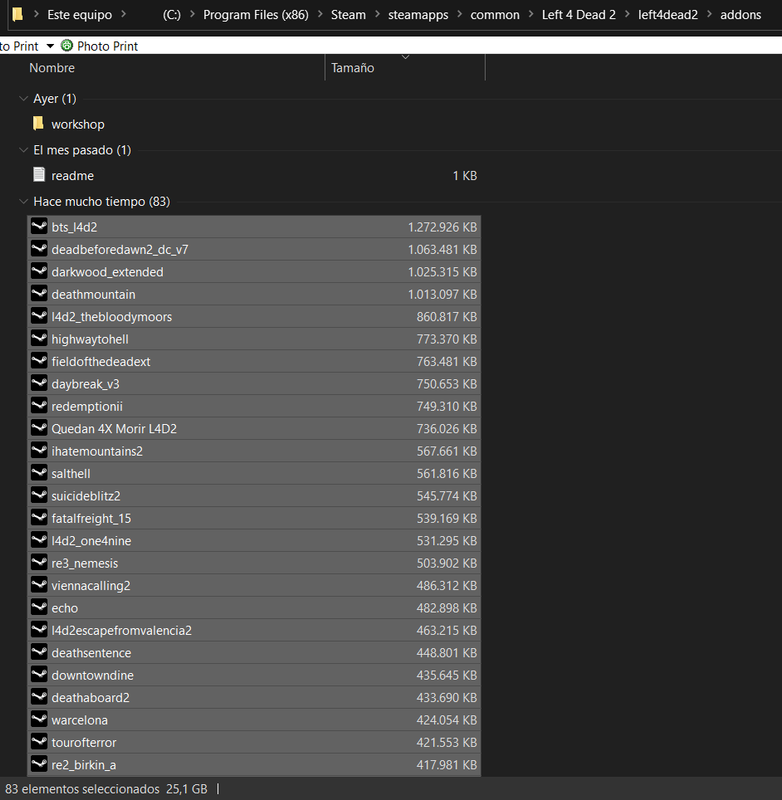Viewport: 782px width, 800px height.
Task: Select the warcelona file name
Action: coord(80,720)
